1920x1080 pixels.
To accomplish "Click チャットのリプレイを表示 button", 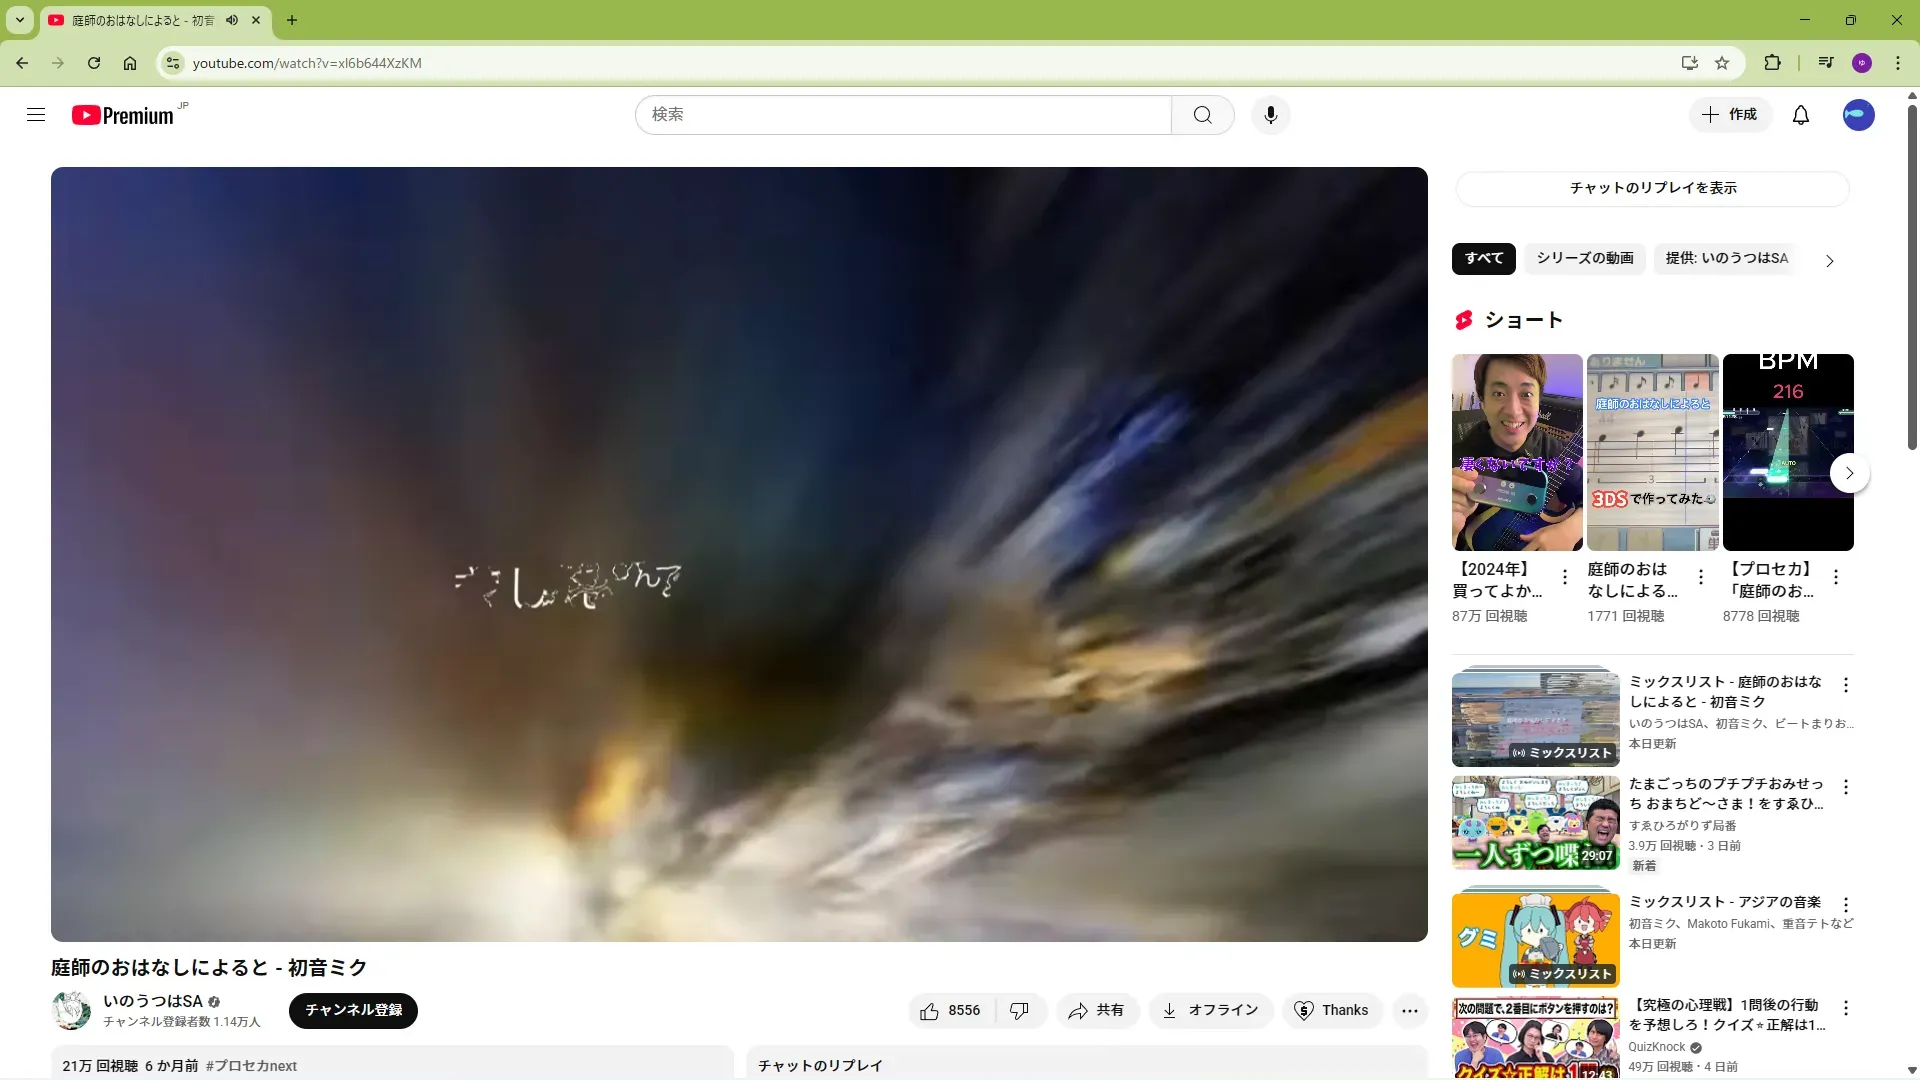I will (x=1652, y=188).
